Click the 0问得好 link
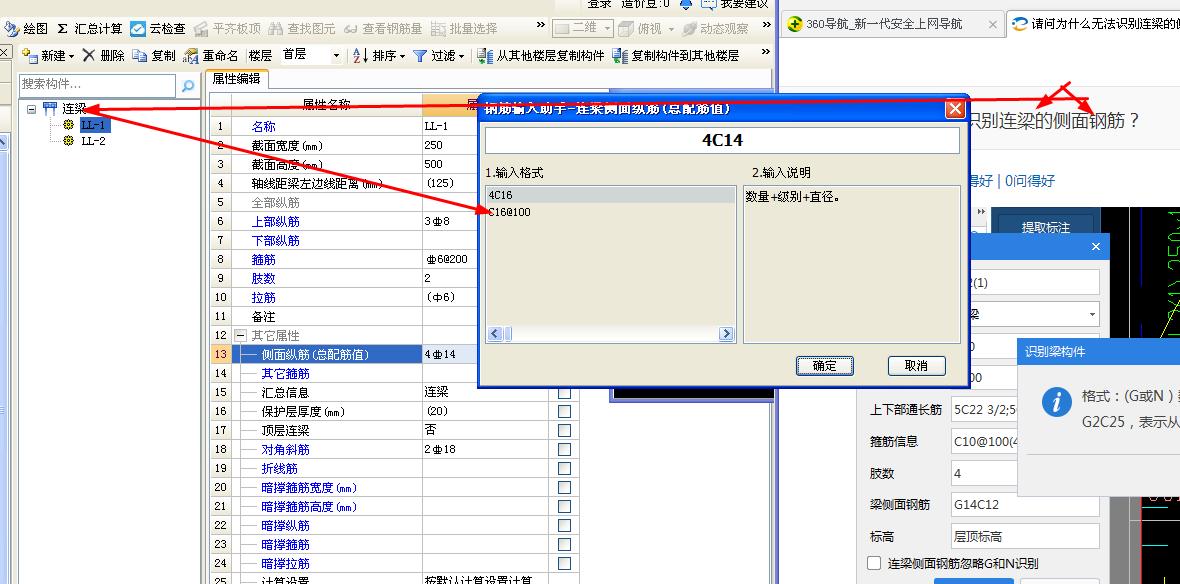 point(1029,181)
